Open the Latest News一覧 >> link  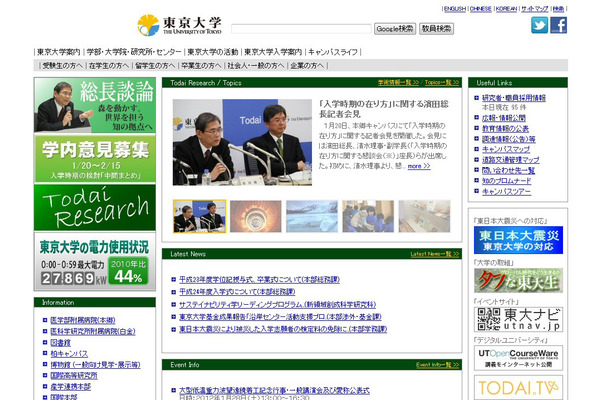click(x=435, y=254)
